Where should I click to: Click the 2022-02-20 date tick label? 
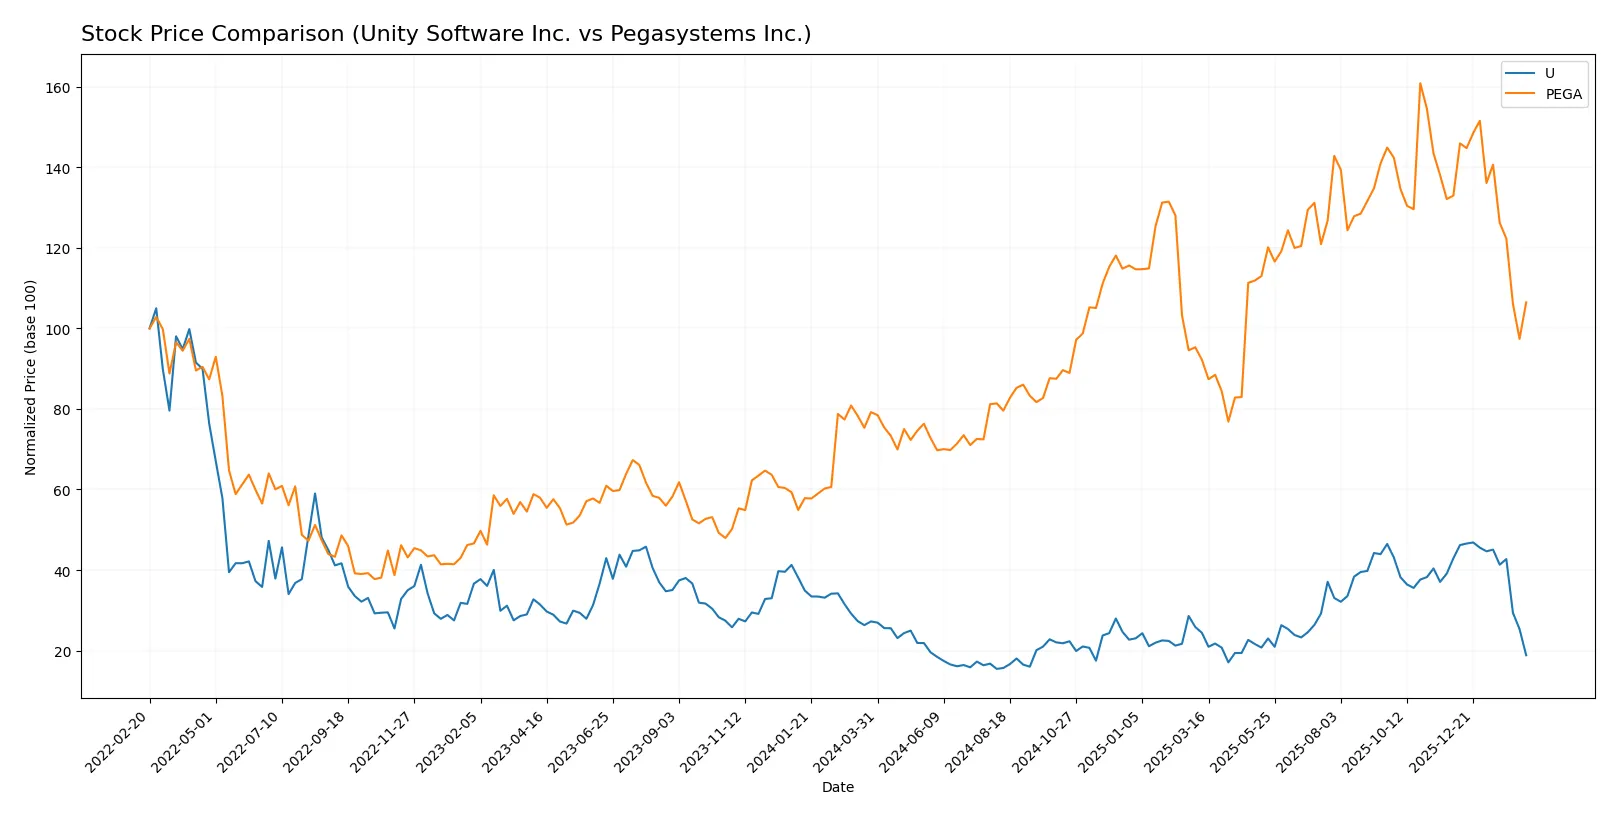[x=118, y=742]
